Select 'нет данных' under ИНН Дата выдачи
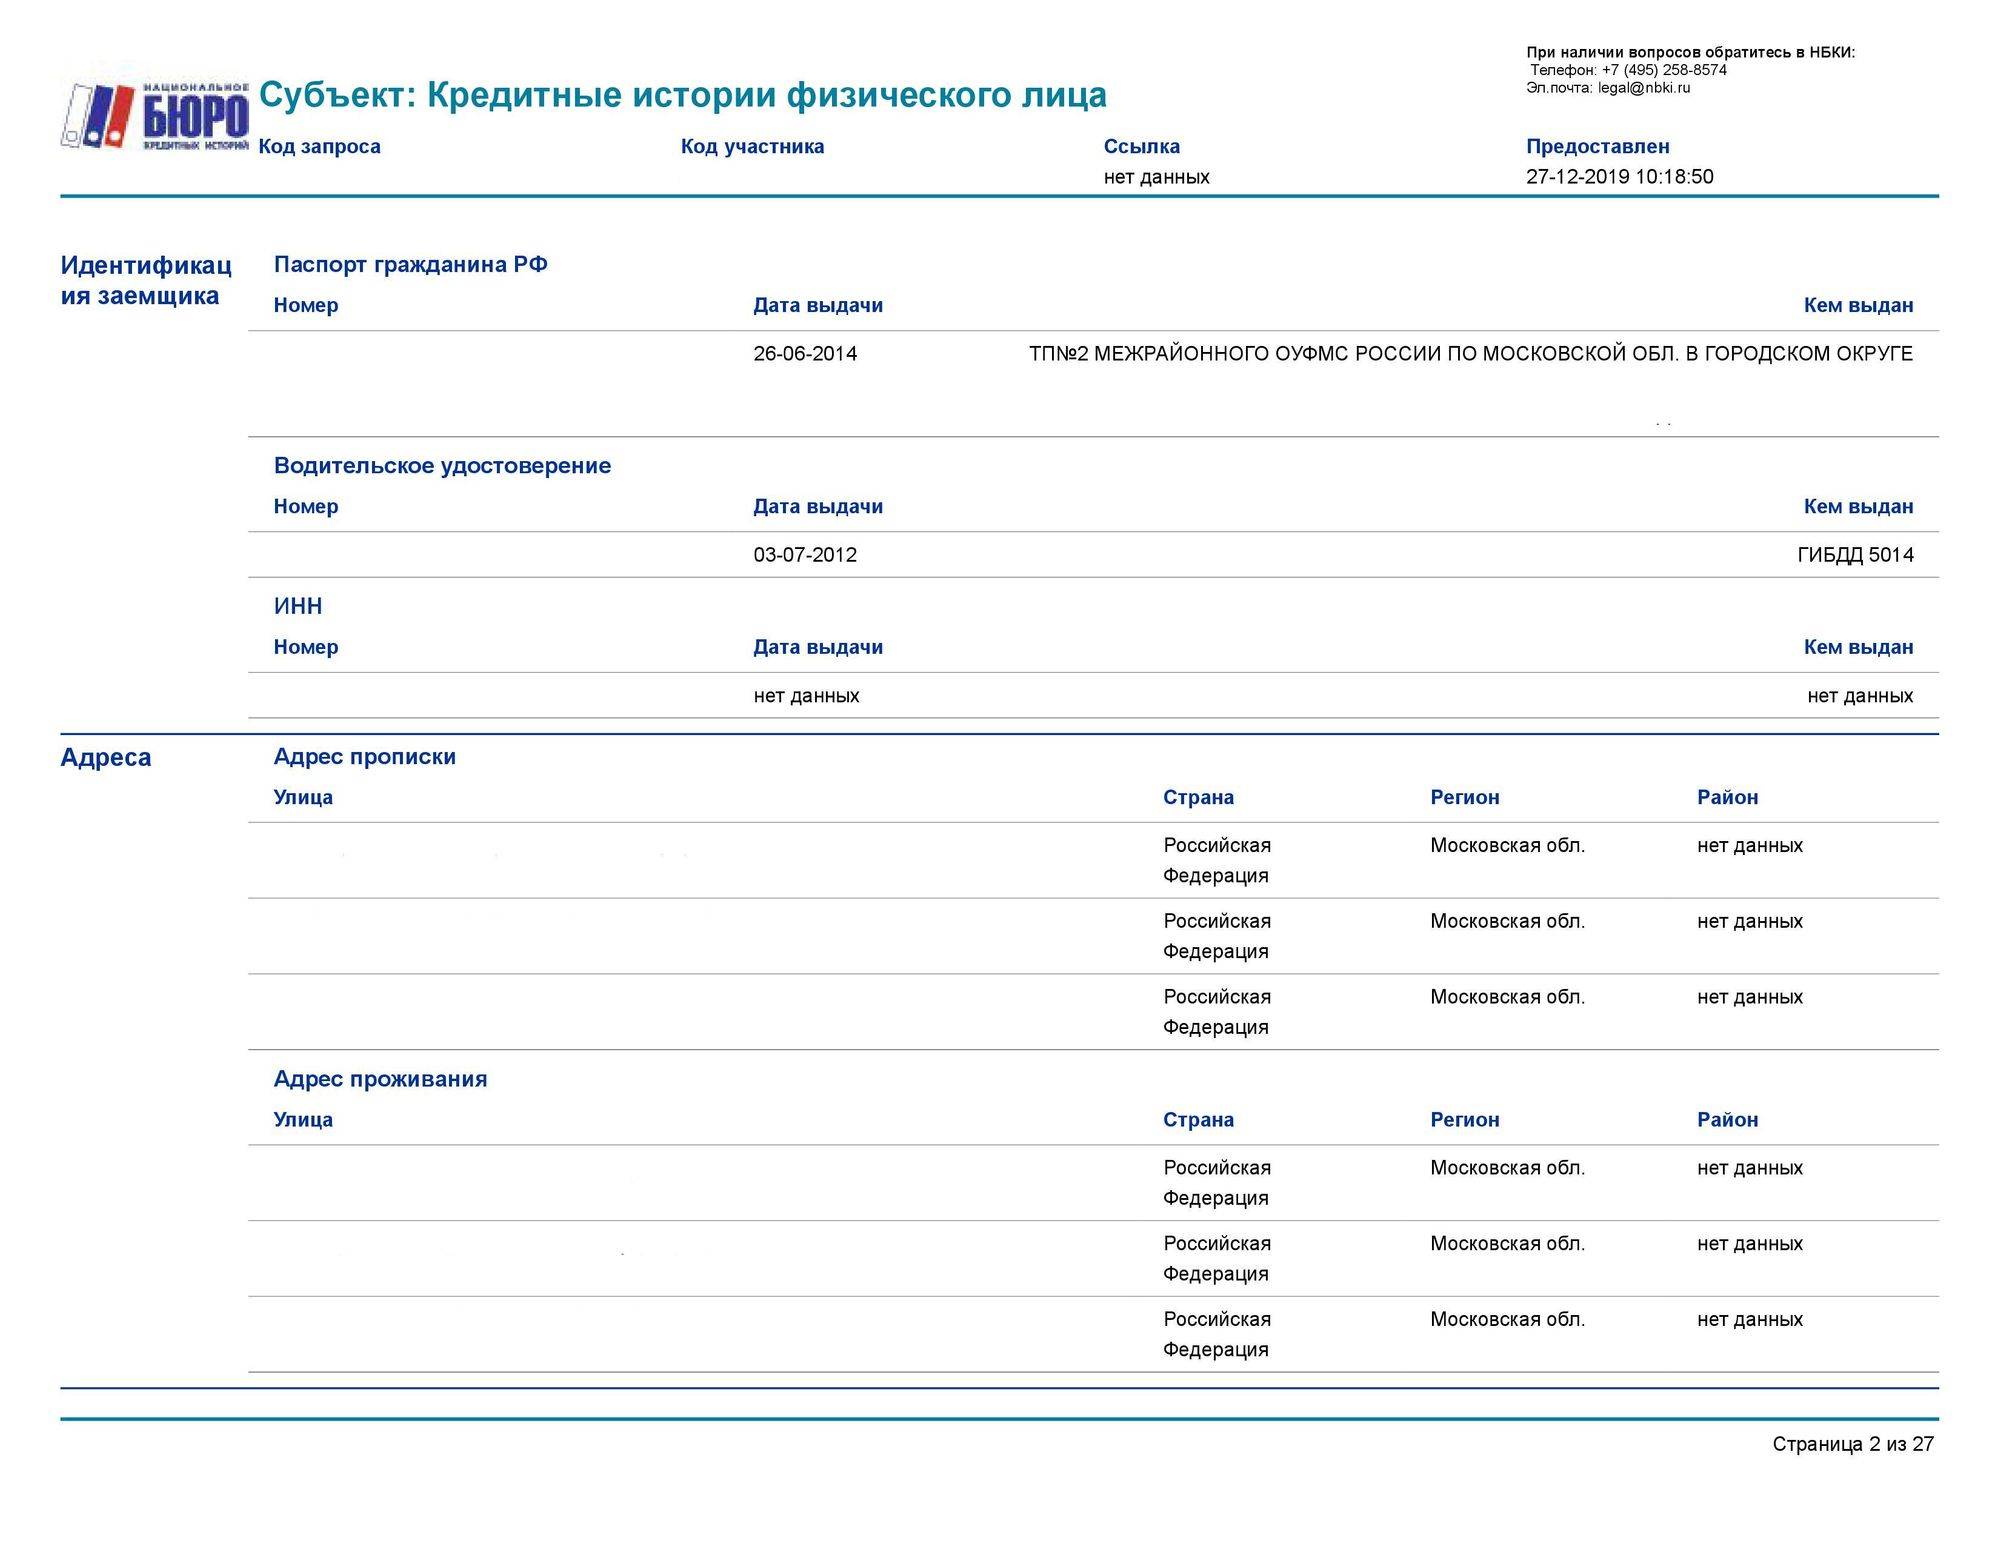The image size is (2000, 1545). pos(806,696)
